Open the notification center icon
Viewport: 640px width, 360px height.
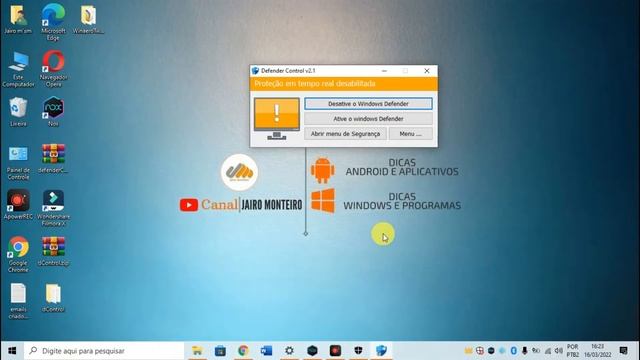[623, 351]
